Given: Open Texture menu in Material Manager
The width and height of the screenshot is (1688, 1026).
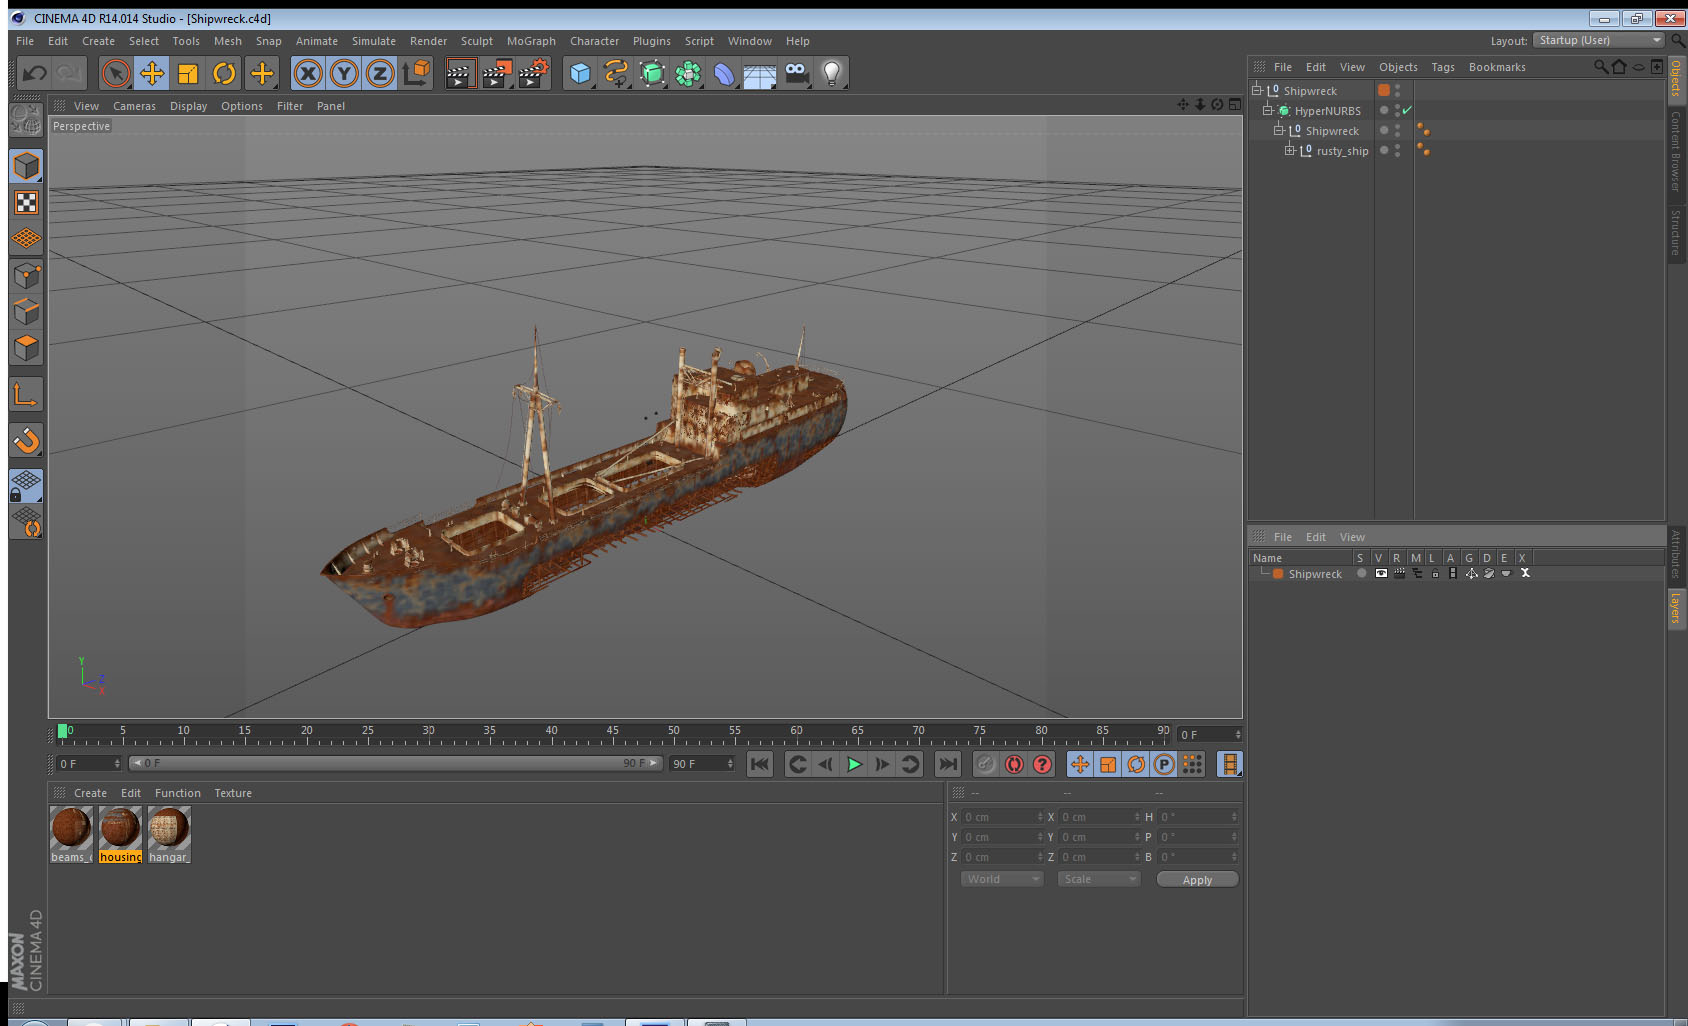Looking at the screenshot, I should [x=233, y=793].
